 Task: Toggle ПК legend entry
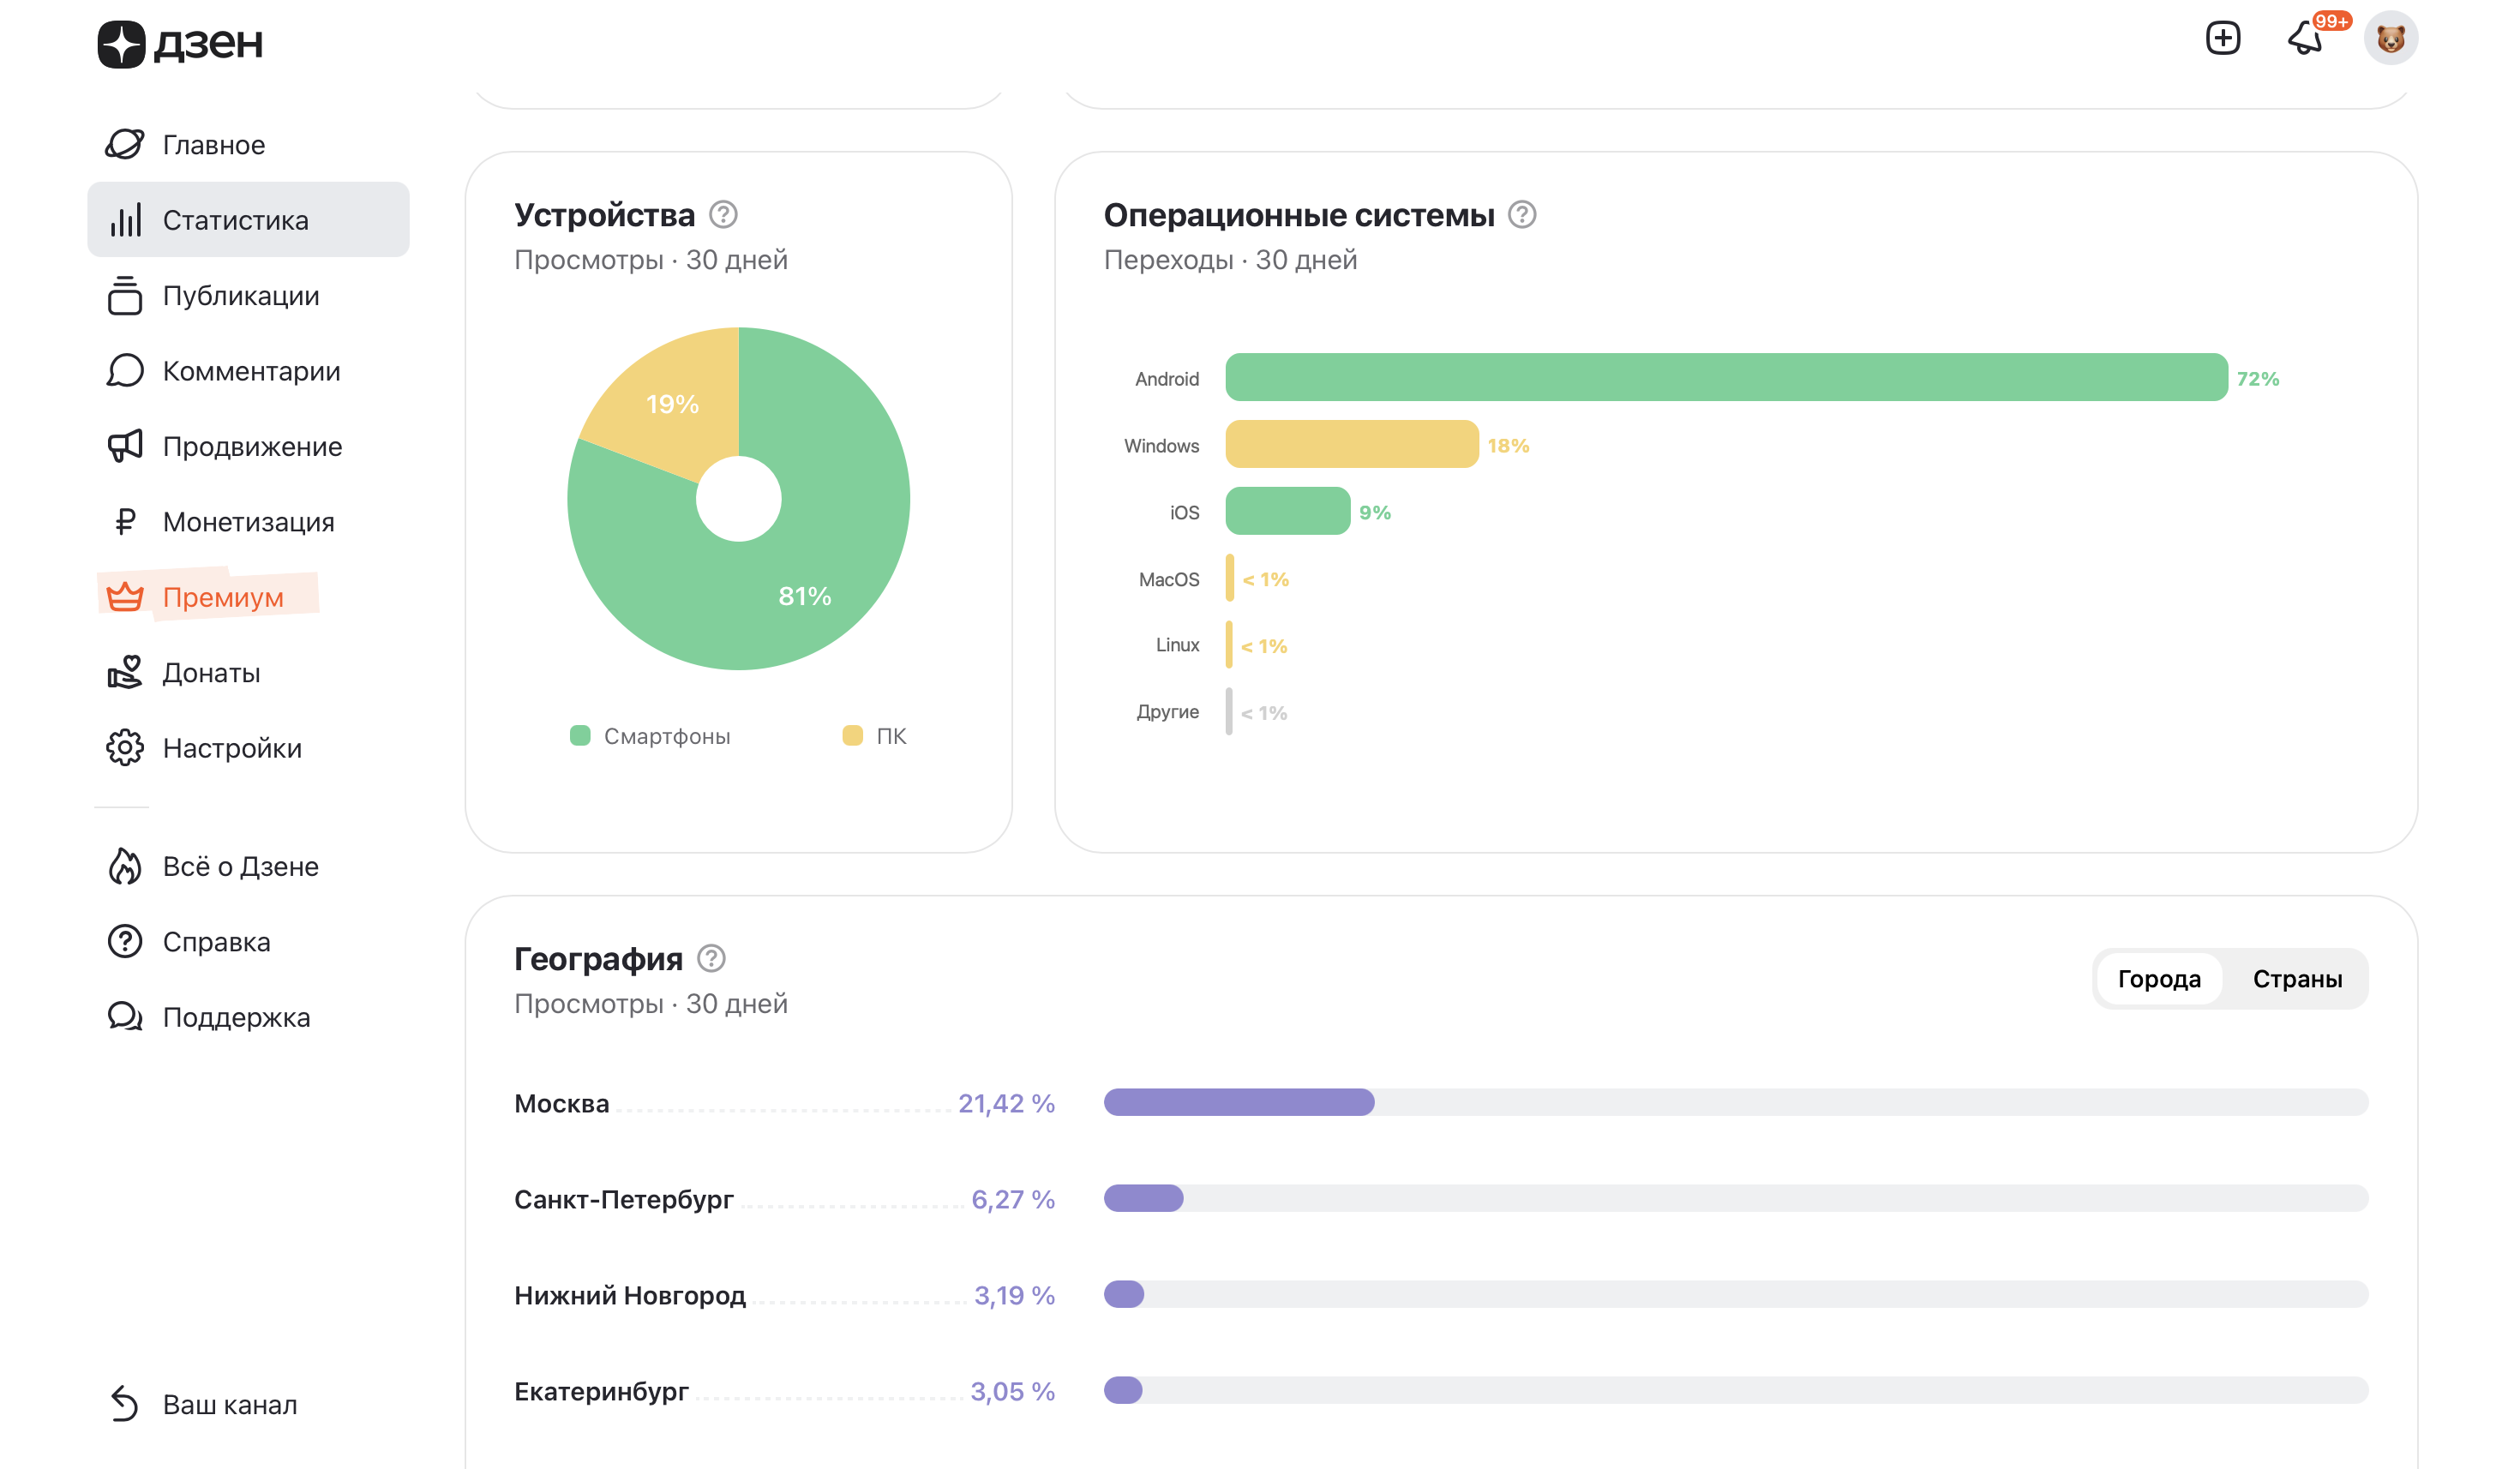tap(875, 736)
